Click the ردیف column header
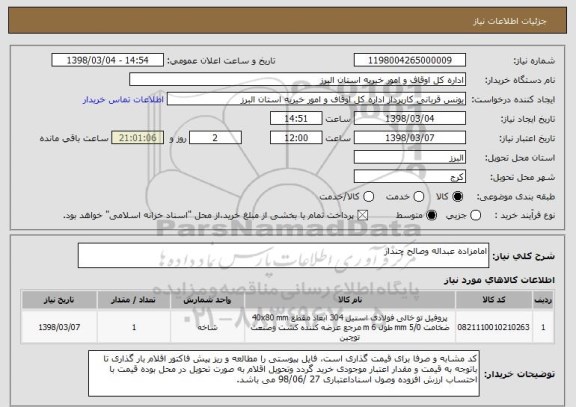 543,300
